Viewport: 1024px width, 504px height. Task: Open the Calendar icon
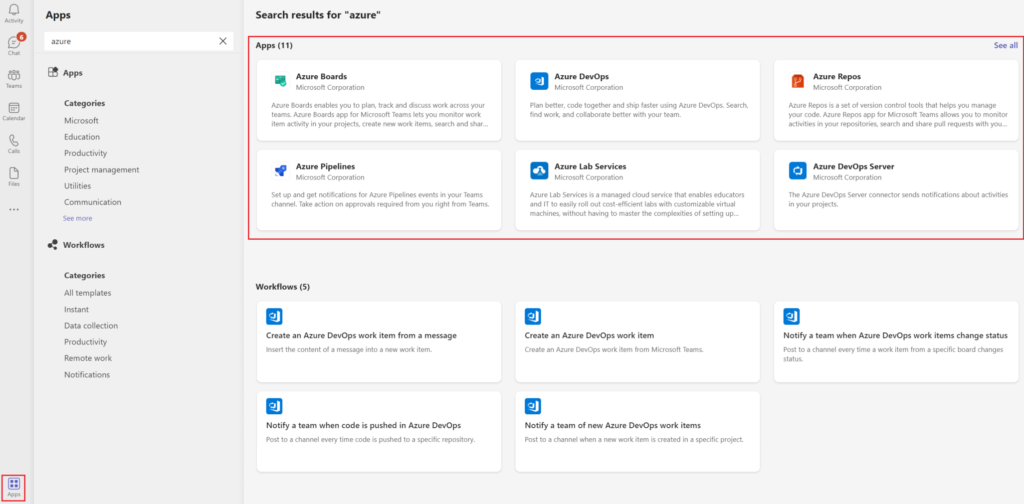pyautogui.click(x=14, y=110)
